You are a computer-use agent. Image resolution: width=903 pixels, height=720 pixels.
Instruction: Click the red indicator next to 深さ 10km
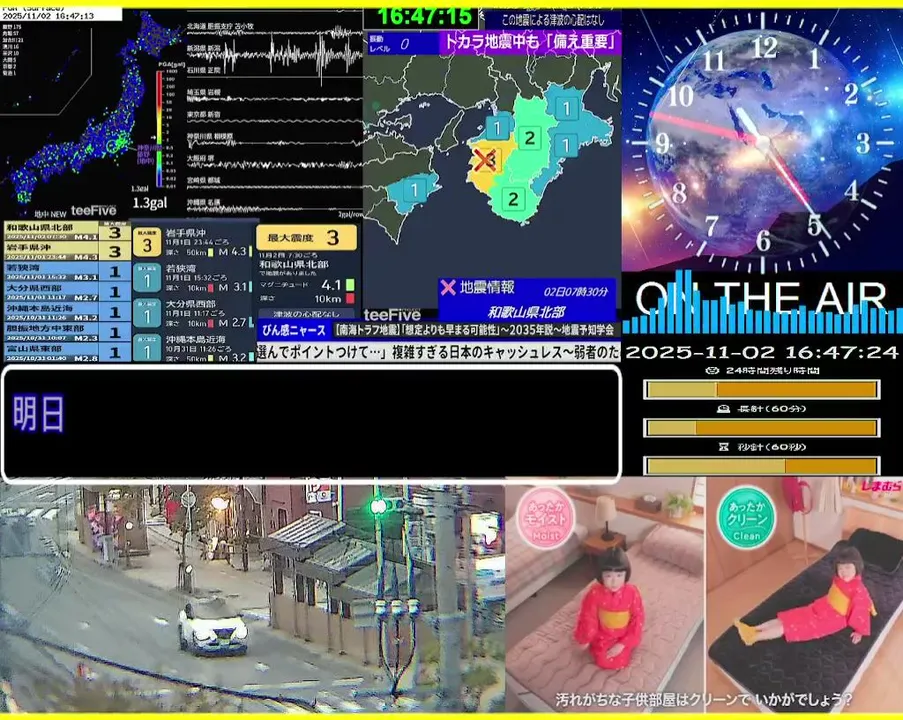click(x=350, y=298)
